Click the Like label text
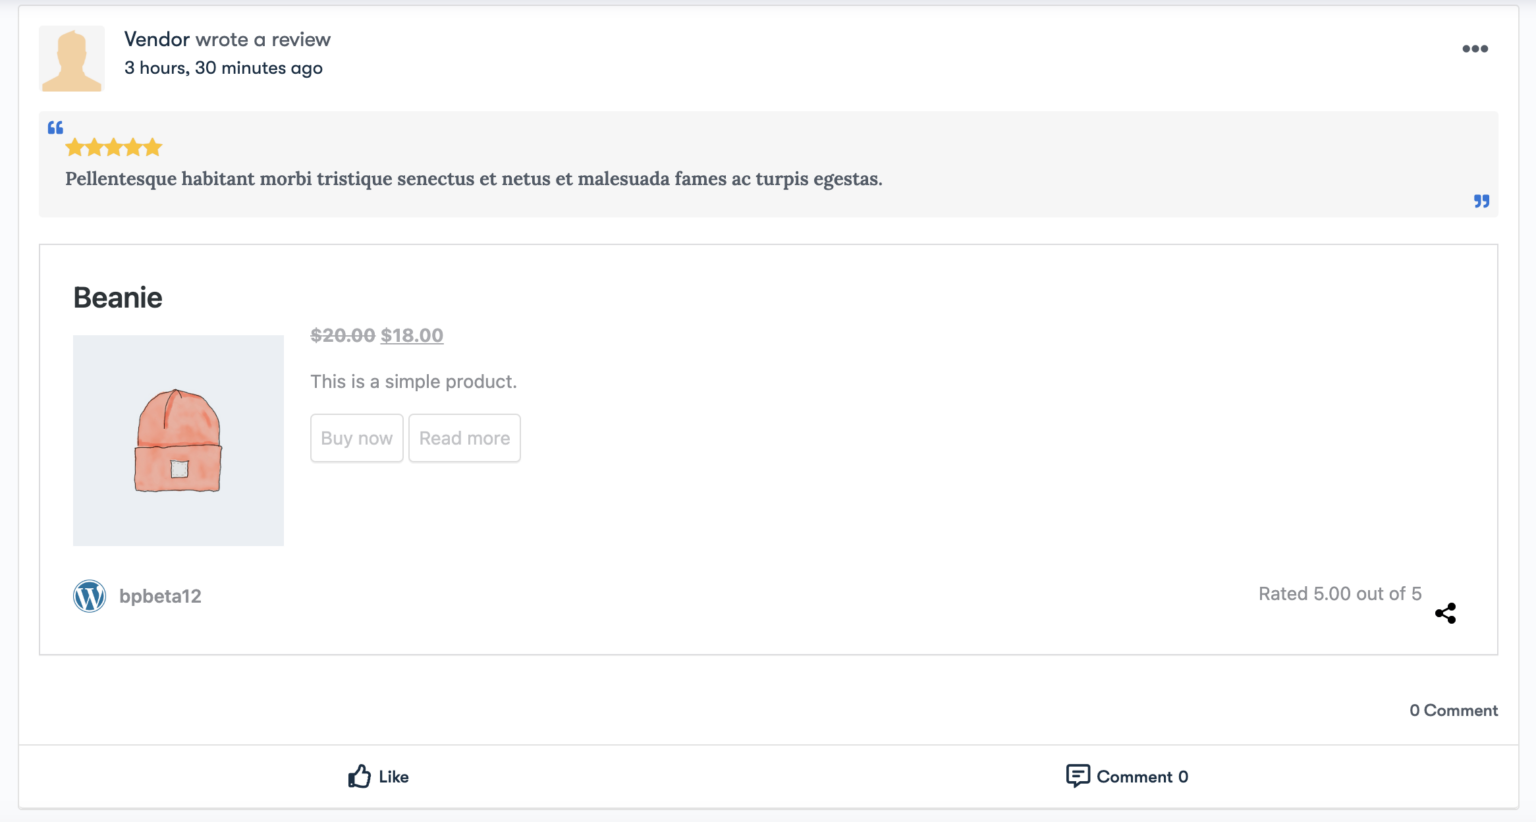The height and width of the screenshot is (822, 1536). click(394, 777)
